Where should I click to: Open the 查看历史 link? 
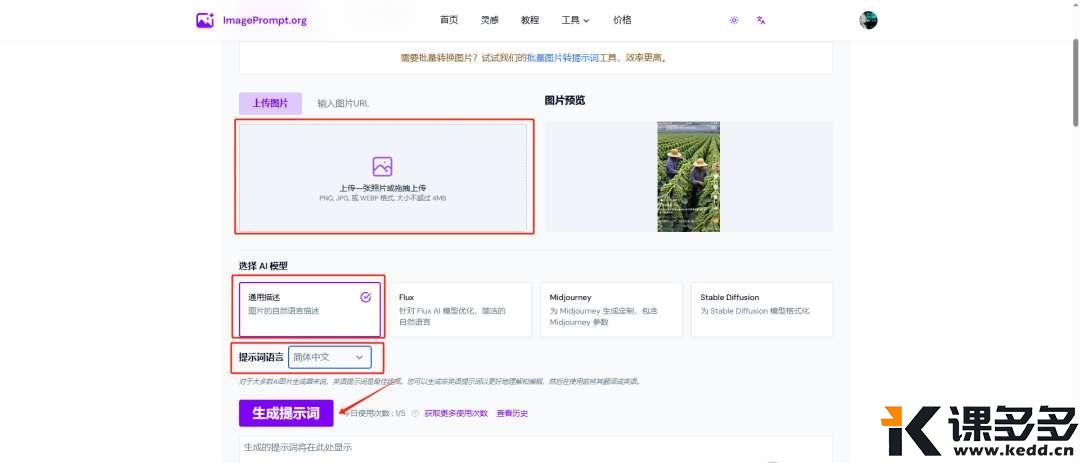coord(512,413)
